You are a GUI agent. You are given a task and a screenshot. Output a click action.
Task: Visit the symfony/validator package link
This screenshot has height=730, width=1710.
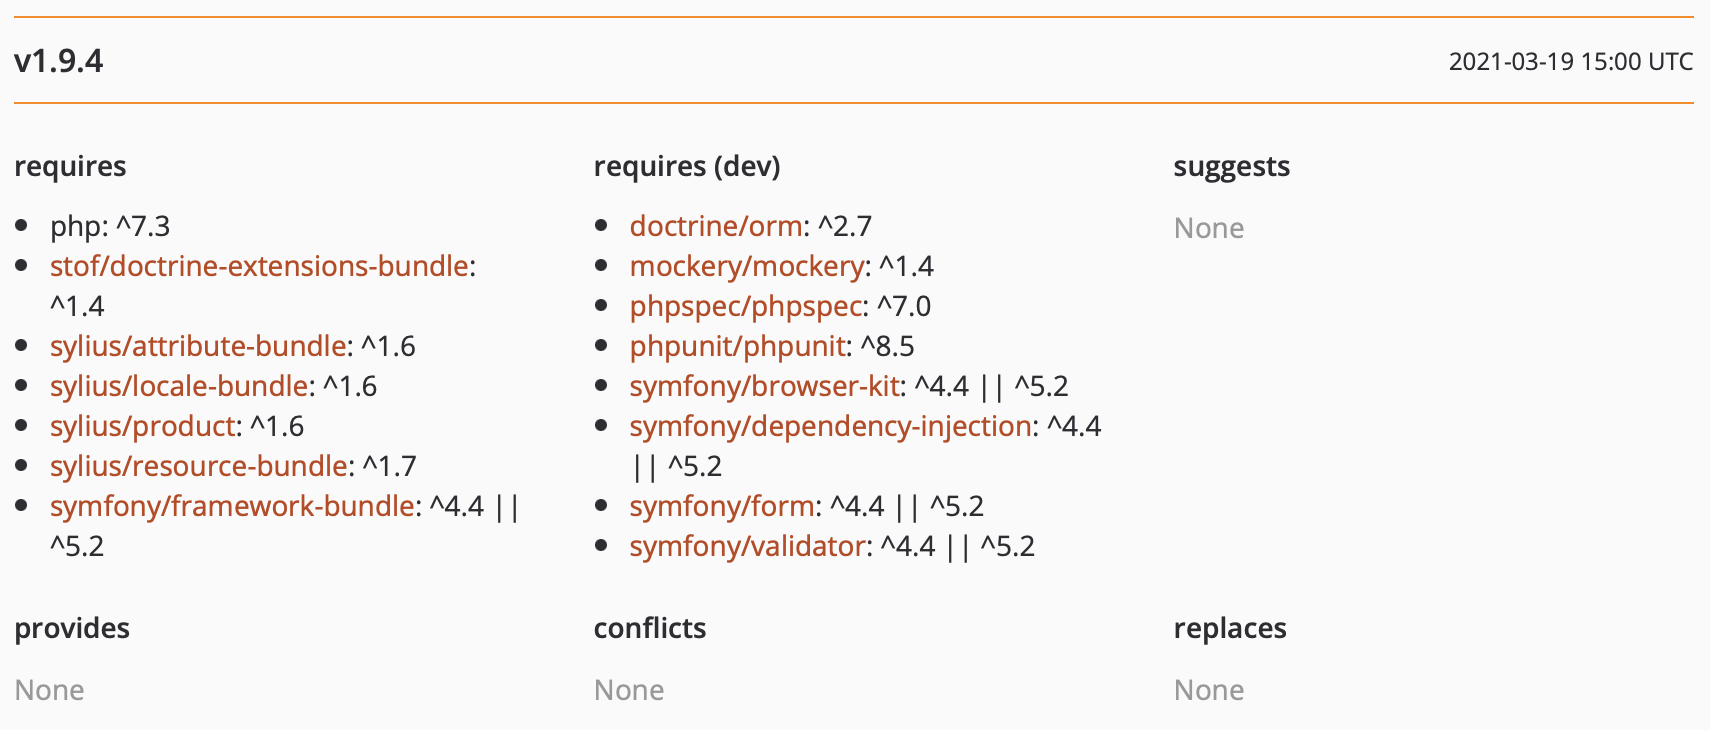(748, 546)
